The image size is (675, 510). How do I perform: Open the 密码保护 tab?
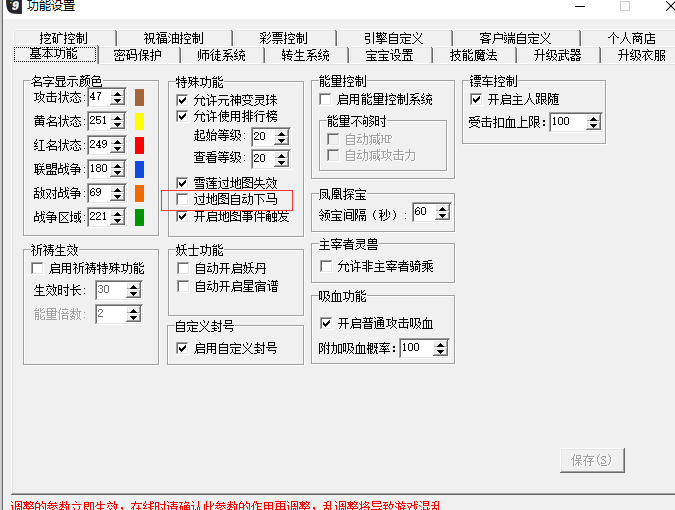coord(138,55)
